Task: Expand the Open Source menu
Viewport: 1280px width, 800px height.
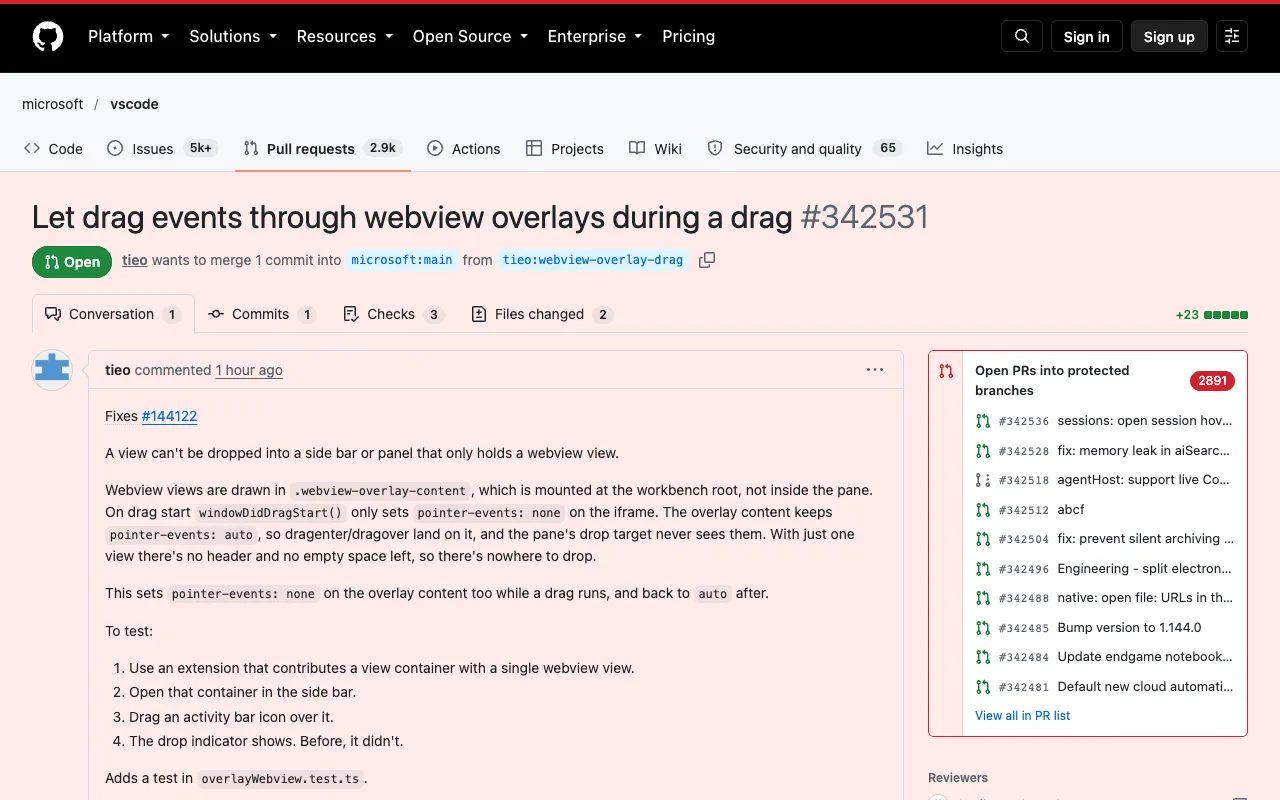Action: [x=470, y=37]
